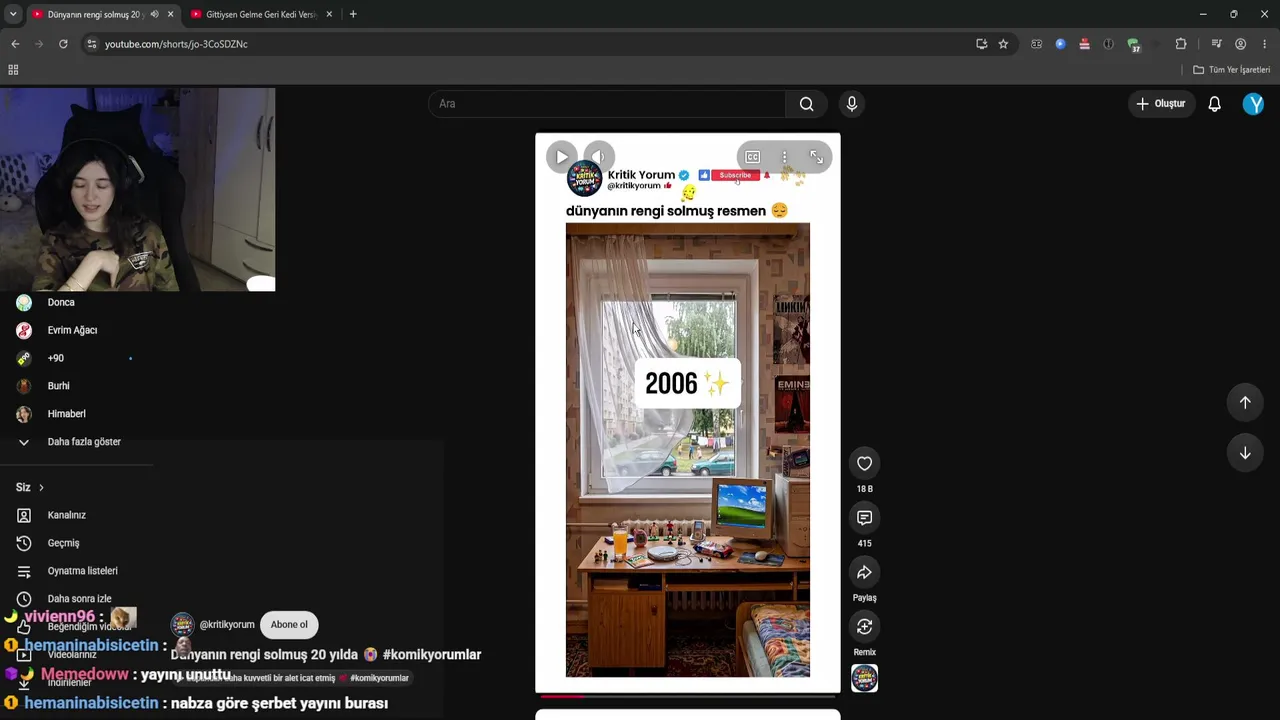Screen dimensions: 1280x720
Task: Like the Short with the heart icon
Action: (x=864, y=463)
